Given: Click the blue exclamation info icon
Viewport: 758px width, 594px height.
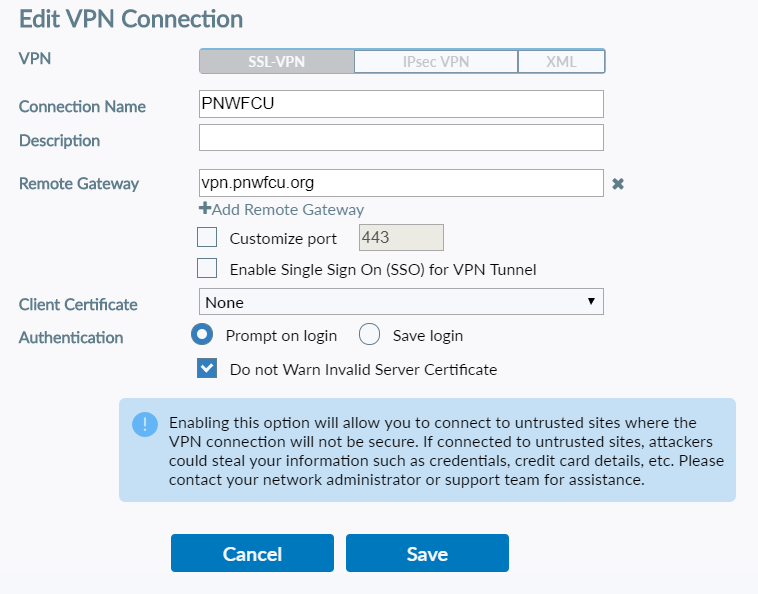Looking at the screenshot, I should click(144, 424).
